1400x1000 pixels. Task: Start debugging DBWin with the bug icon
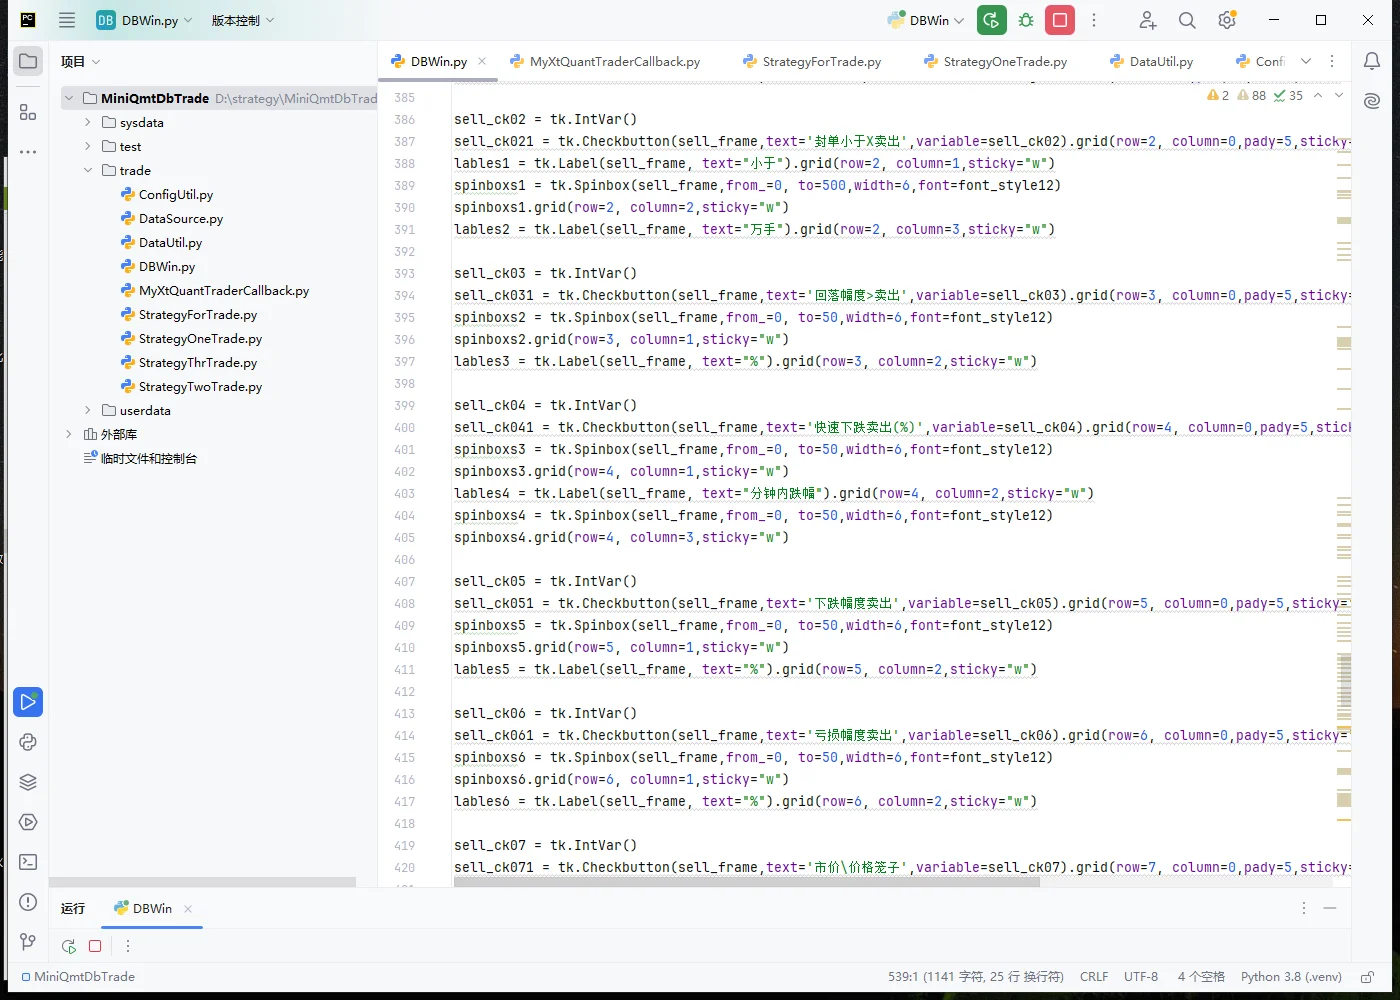tap(1026, 20)
